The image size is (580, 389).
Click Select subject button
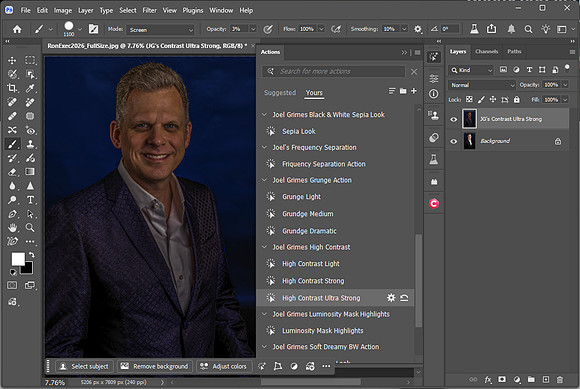point(84,366)
